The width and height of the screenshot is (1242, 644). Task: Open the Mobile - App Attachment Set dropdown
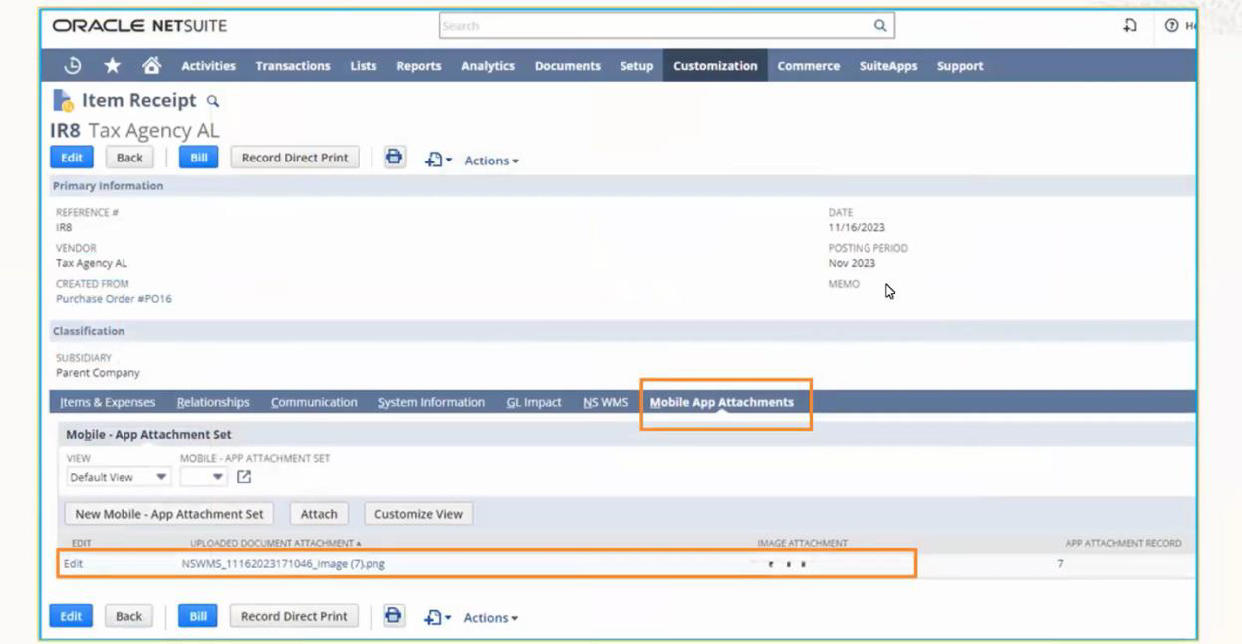point(203,477)
